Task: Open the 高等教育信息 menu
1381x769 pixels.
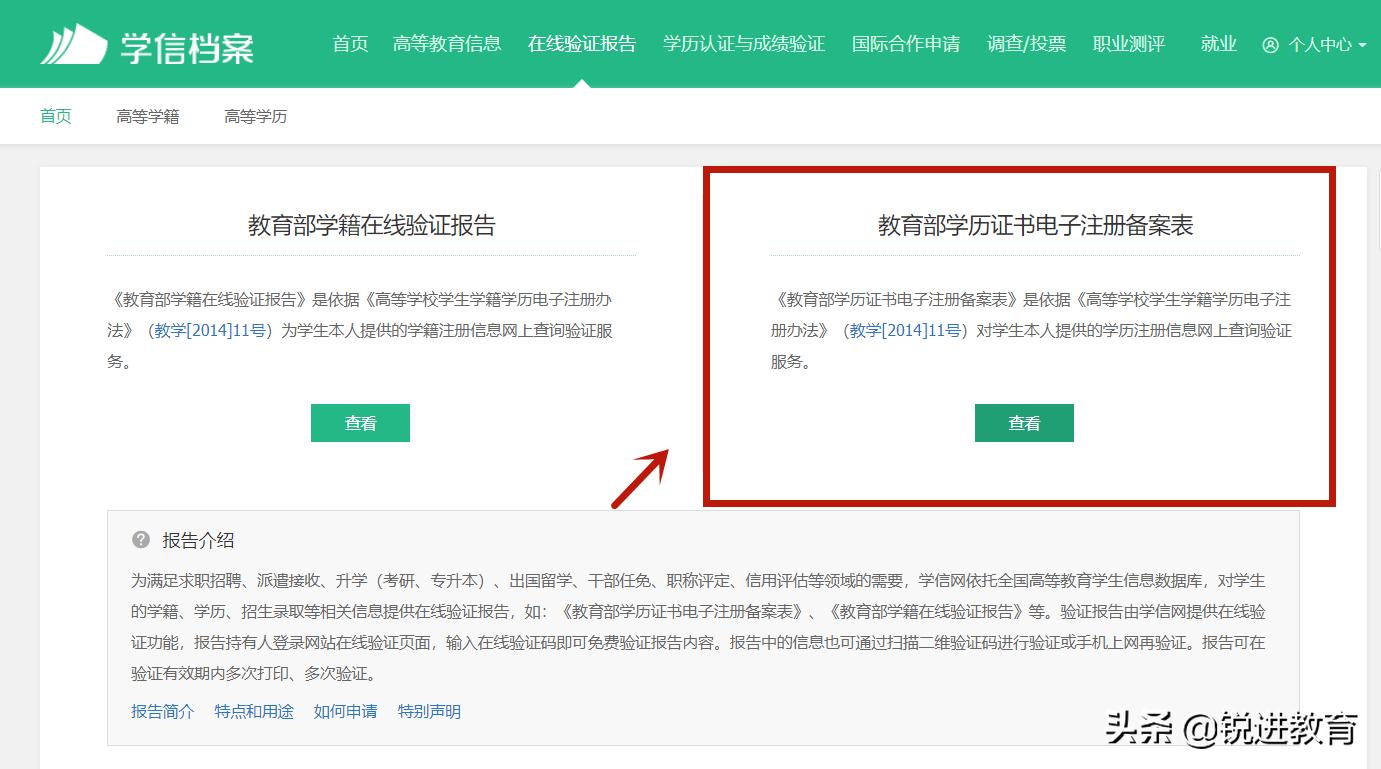Action: [x=447, y=44]
